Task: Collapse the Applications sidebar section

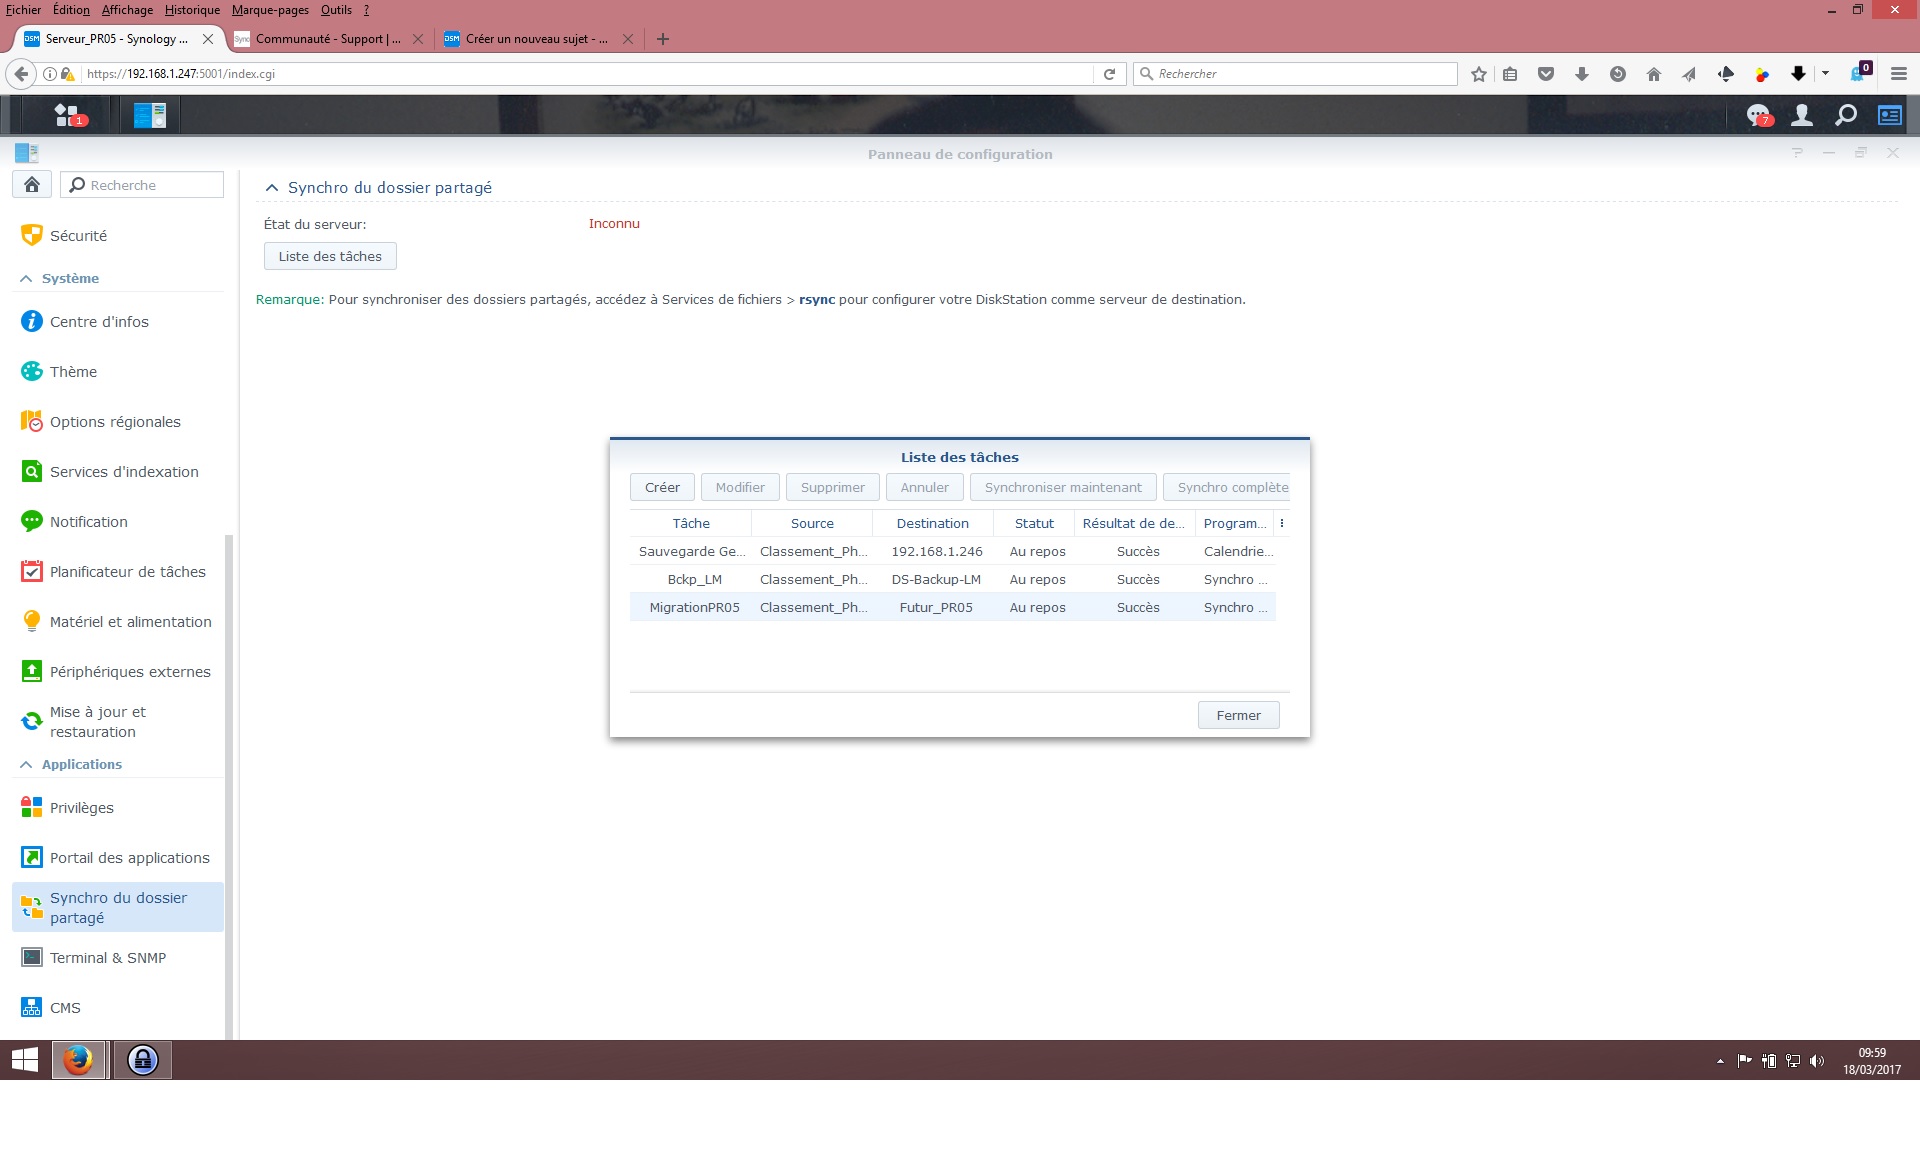Action: pos(26,765)
